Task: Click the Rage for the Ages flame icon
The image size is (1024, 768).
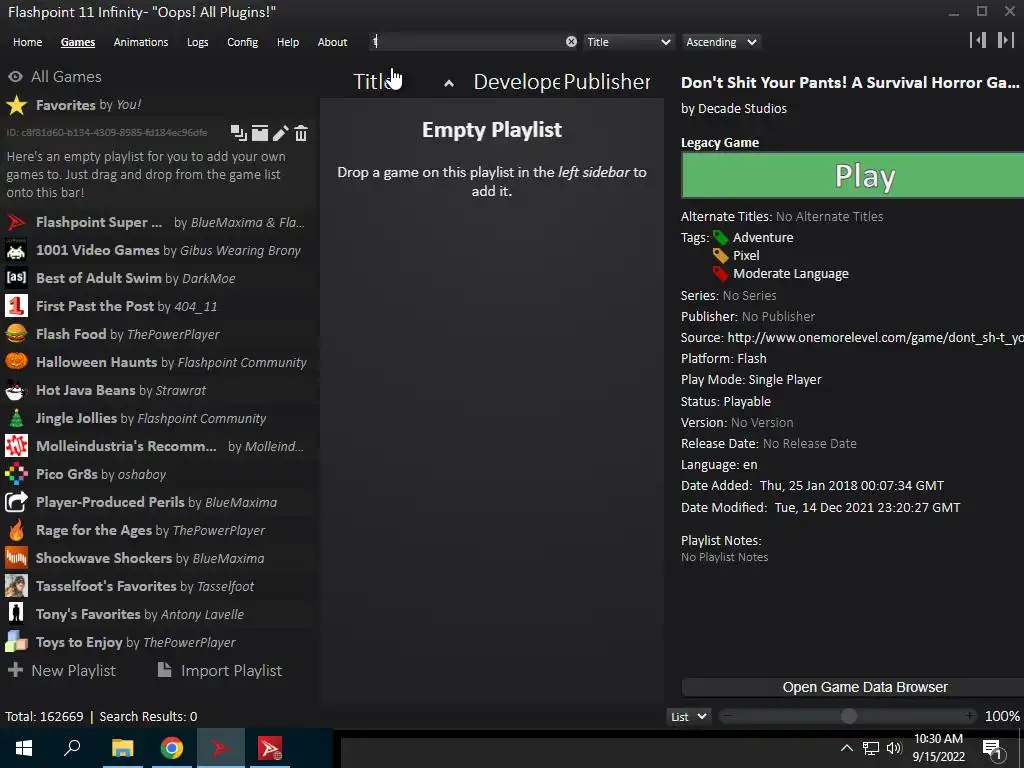Action: [16, 530]
